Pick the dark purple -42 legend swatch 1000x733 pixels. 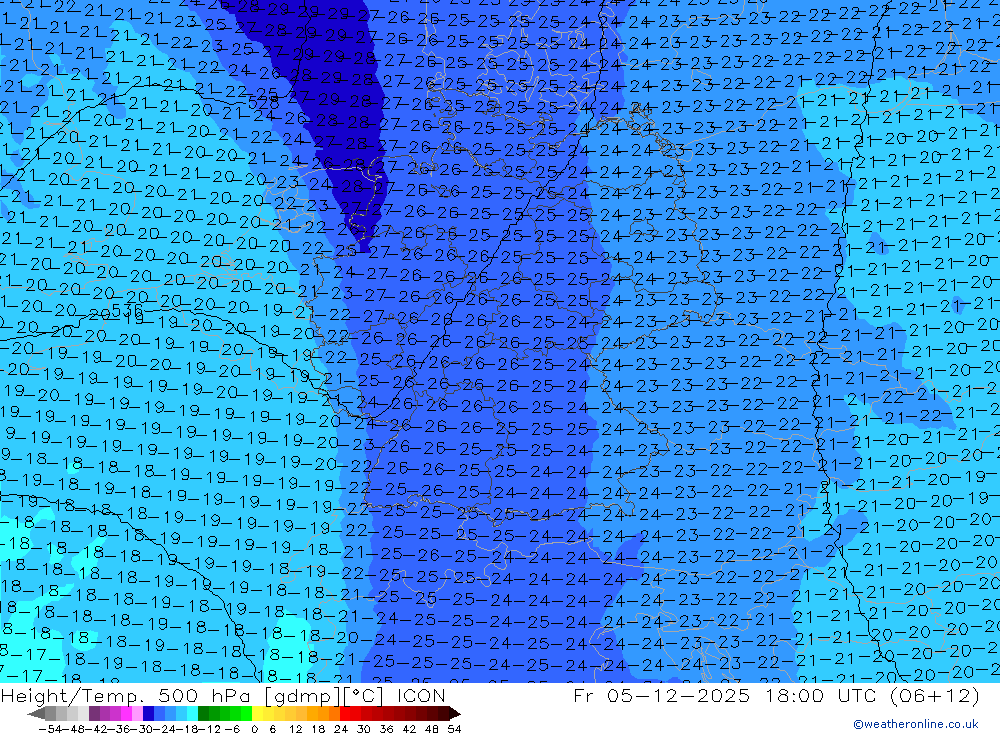click(x=94, y=714)
